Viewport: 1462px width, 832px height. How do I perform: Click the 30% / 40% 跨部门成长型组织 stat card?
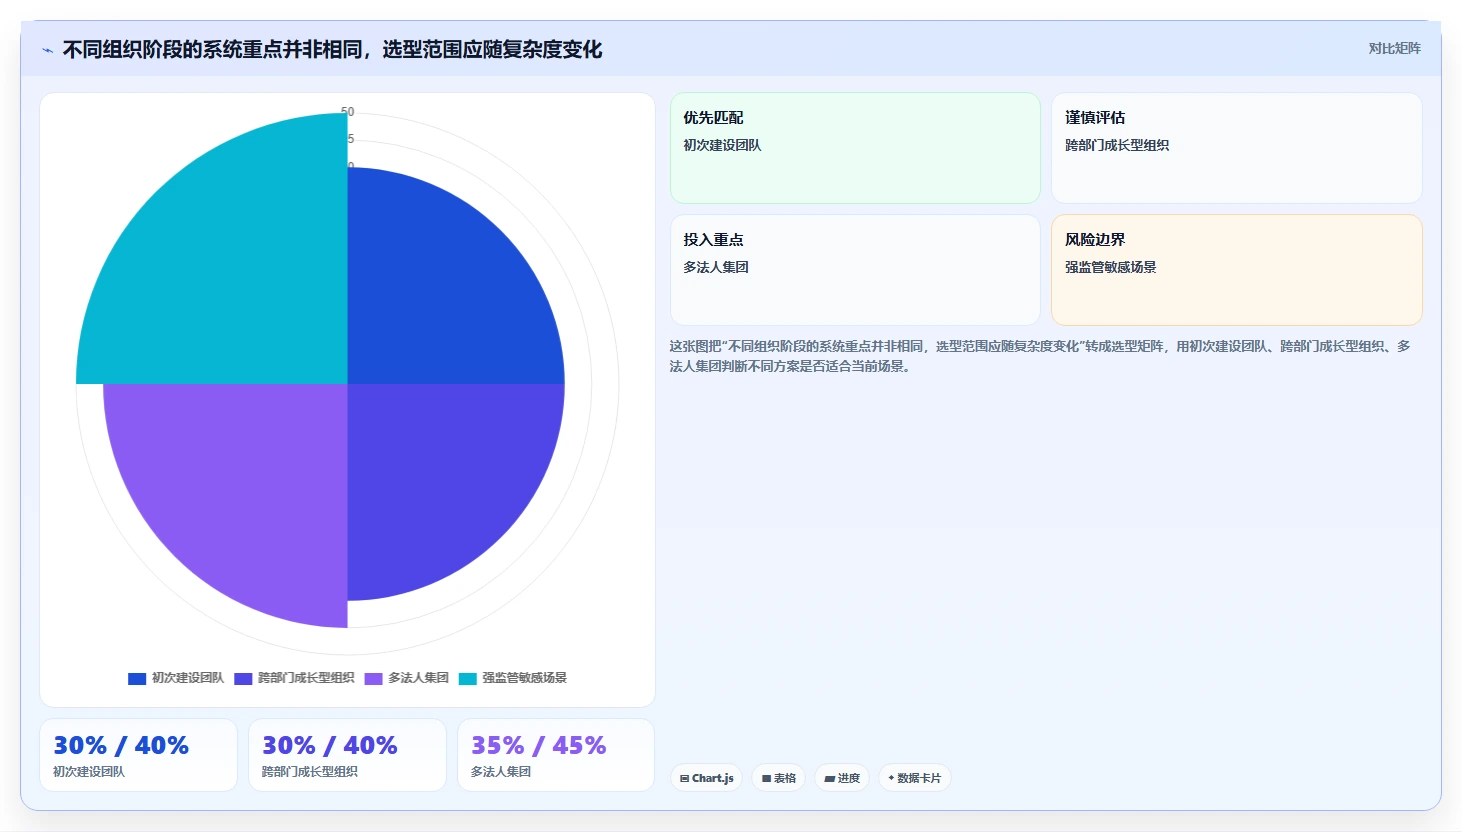click(x=347, y=755)
